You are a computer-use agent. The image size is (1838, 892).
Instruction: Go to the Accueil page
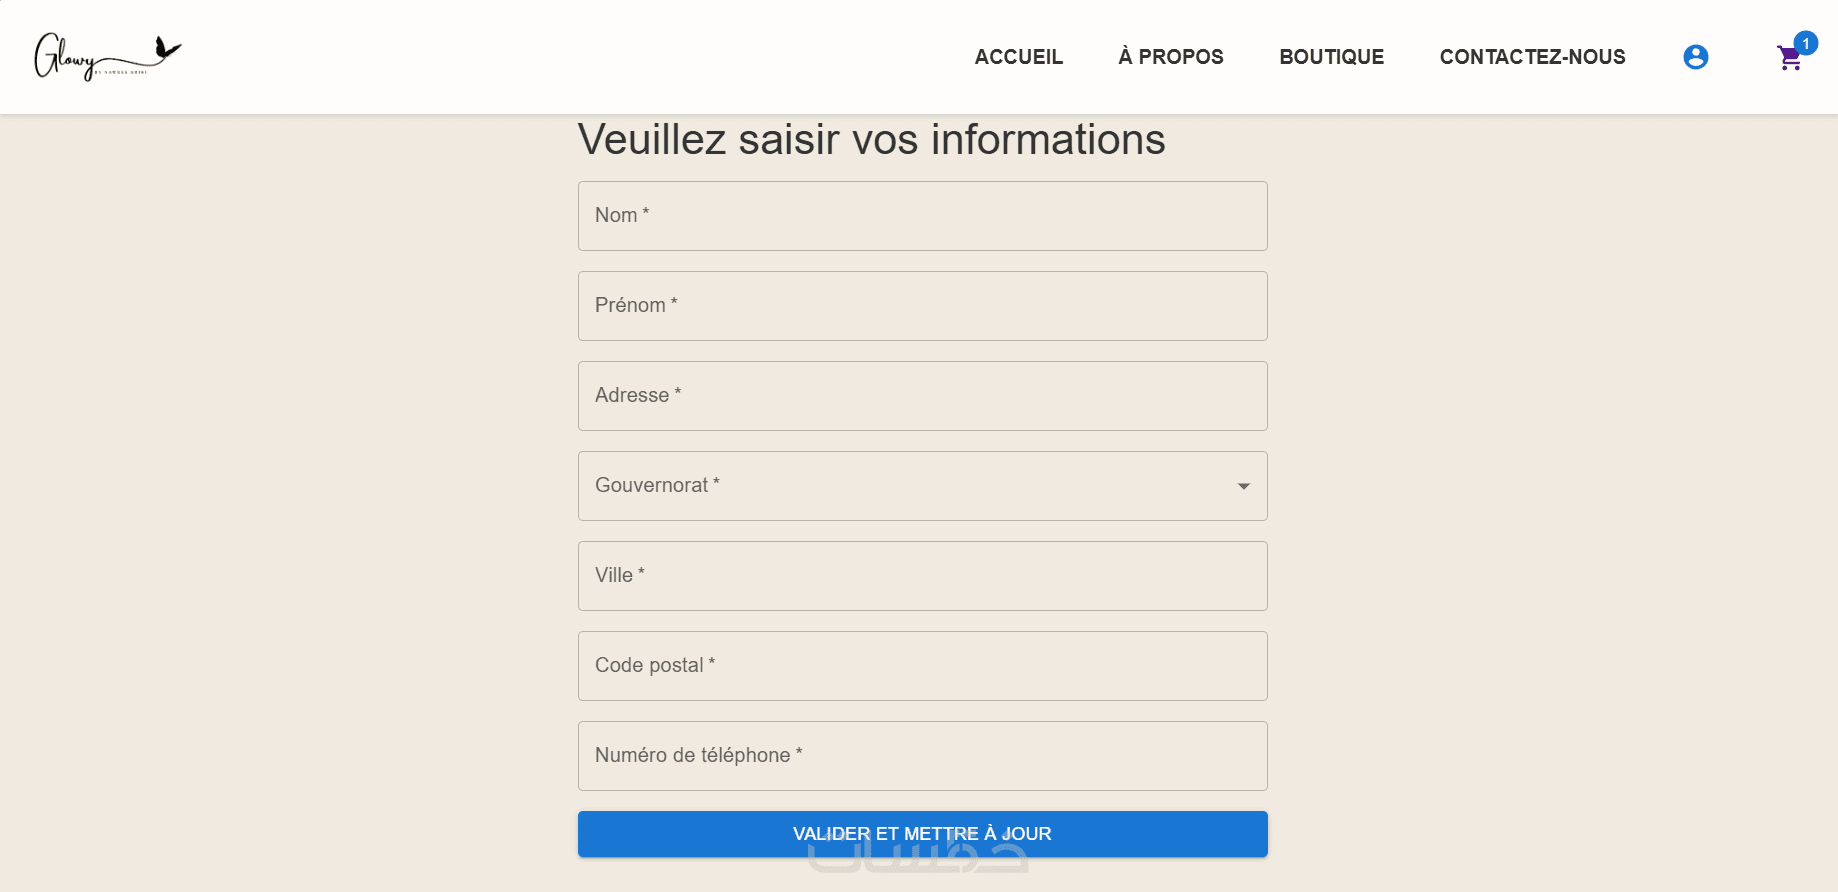1018,57
